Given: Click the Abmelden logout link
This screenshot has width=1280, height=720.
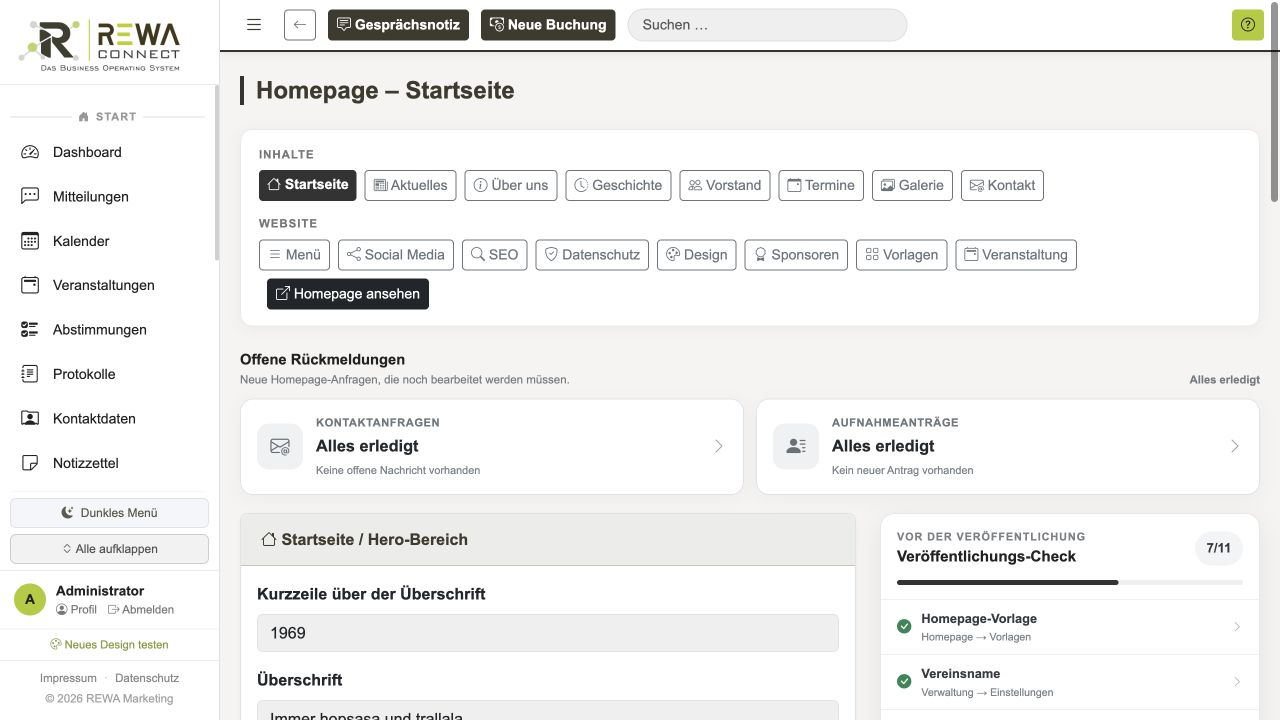Looking at the screenshot, I should 141,610.
